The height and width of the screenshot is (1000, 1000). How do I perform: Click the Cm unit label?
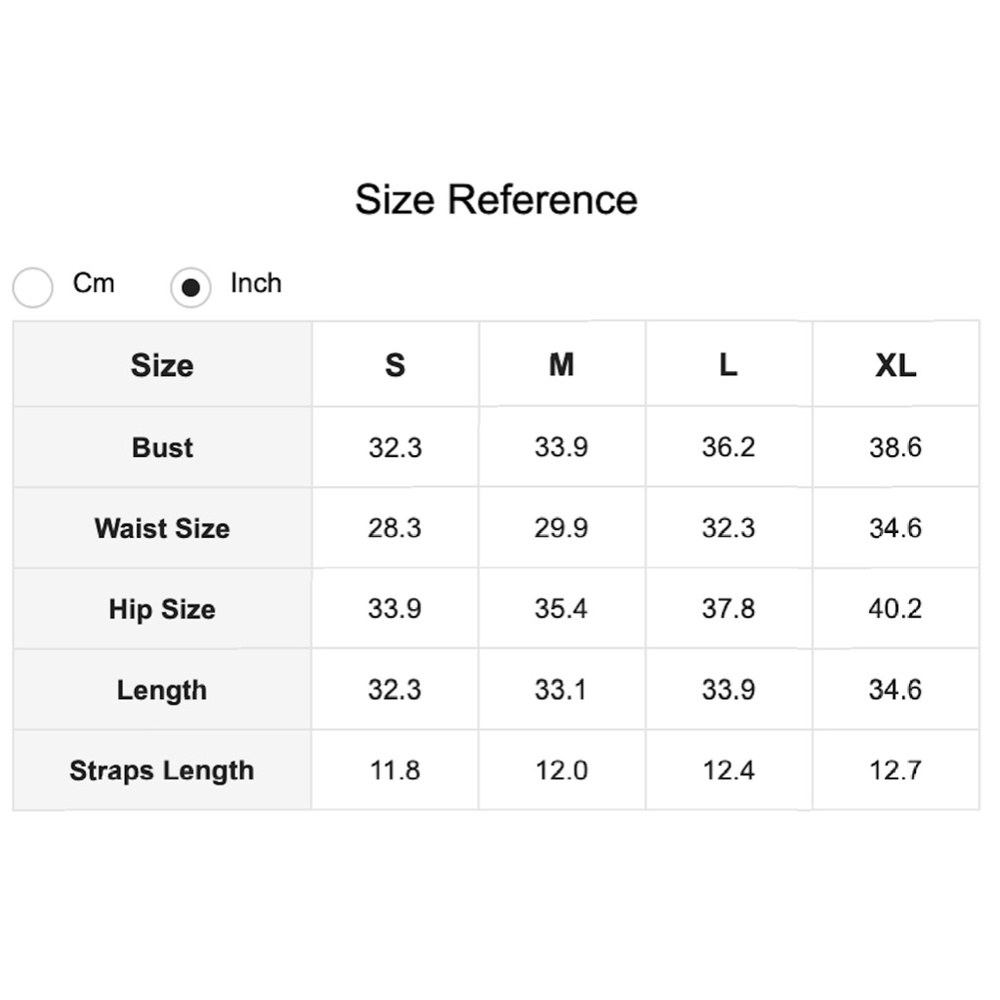(94, 283)
